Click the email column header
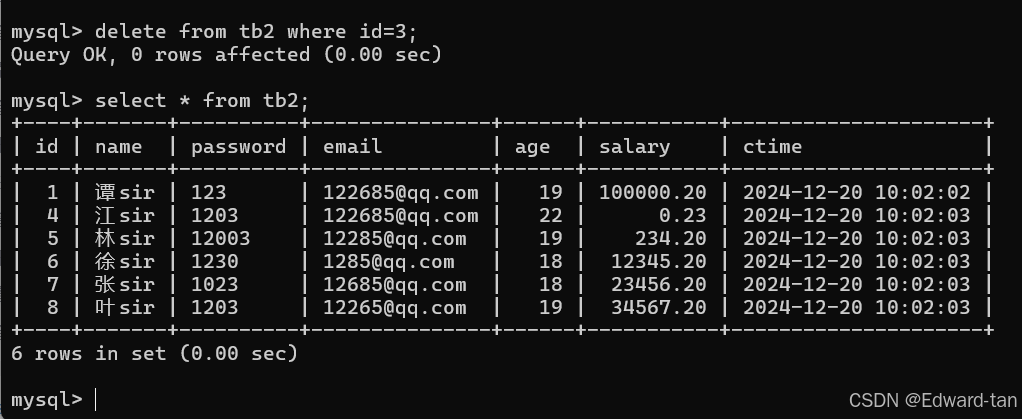Viewport: 1022px width, 419px height. (352, 146)
